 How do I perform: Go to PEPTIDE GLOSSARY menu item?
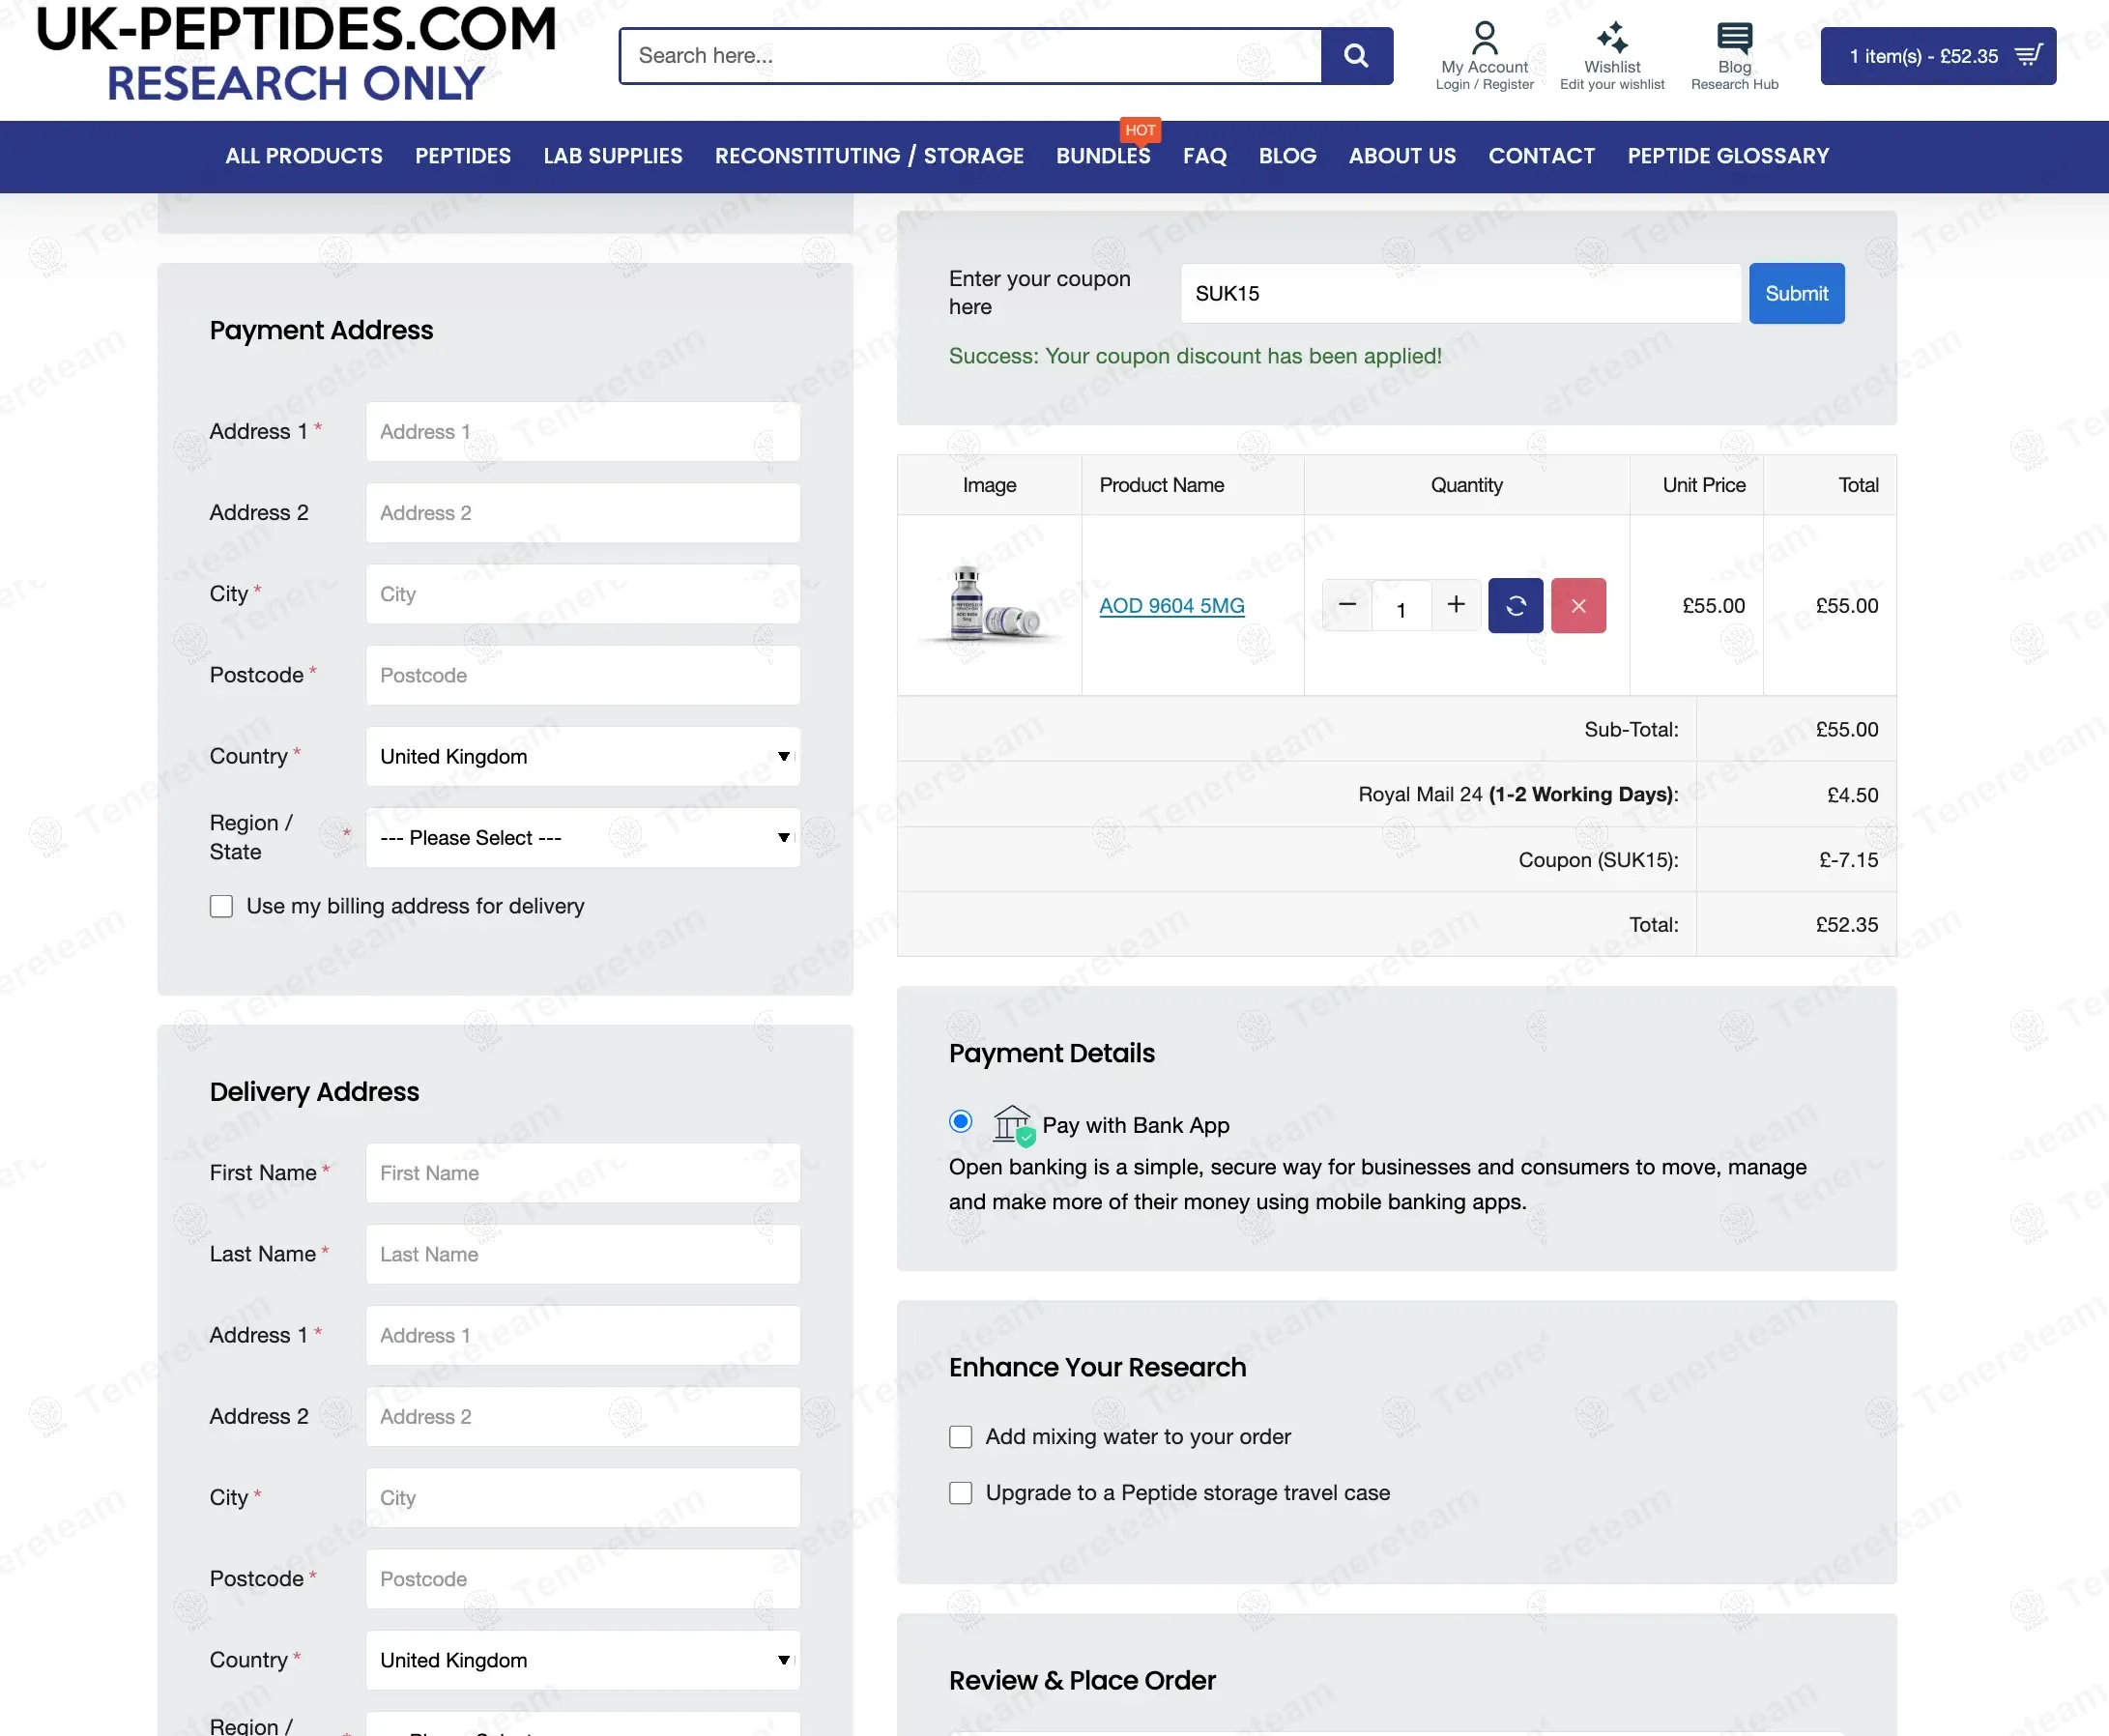coord(1727,156)
